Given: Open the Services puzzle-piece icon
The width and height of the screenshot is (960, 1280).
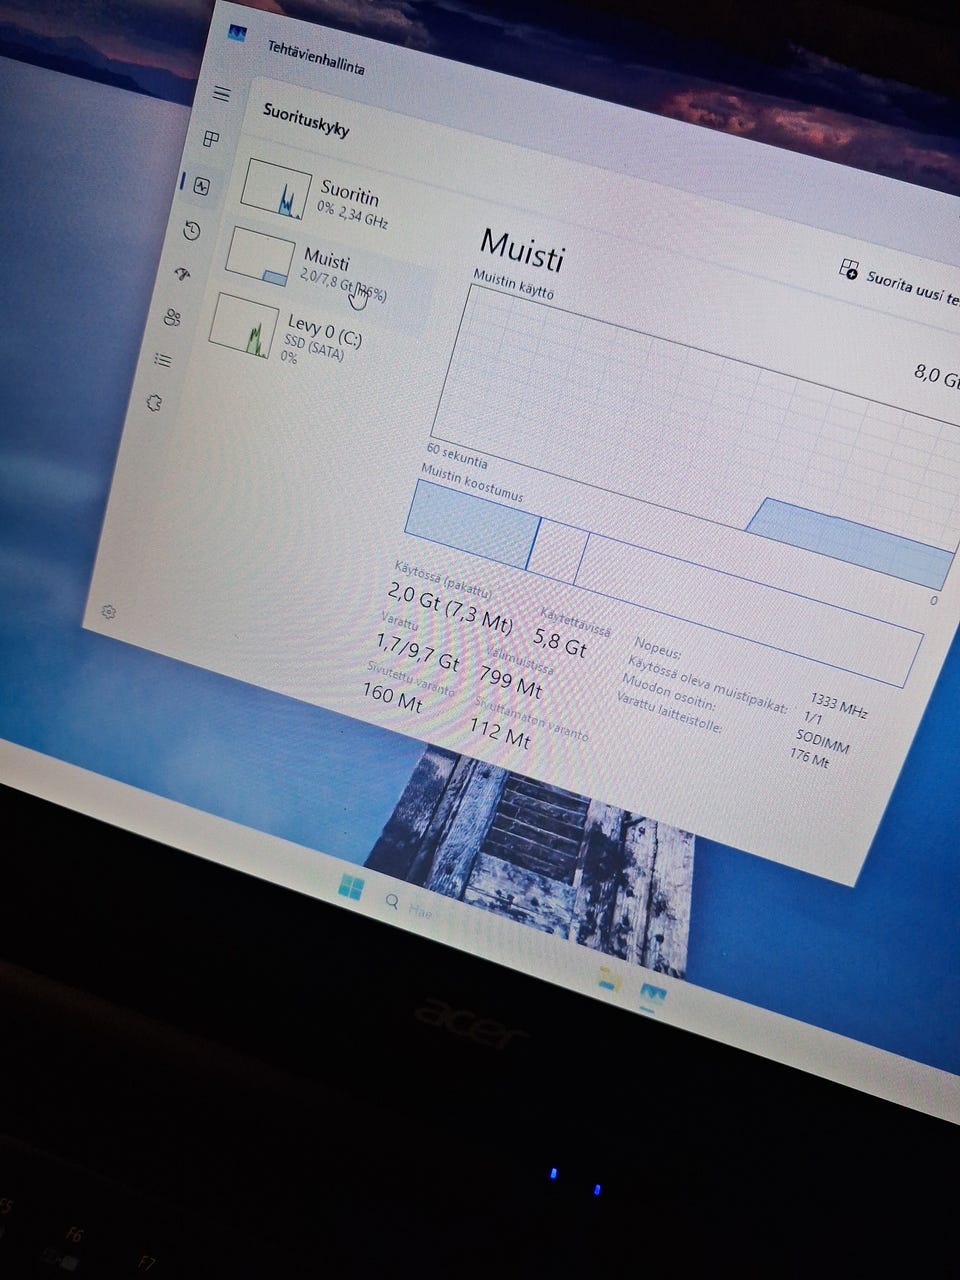Looking at the screenshot, I should click(155, 403).
